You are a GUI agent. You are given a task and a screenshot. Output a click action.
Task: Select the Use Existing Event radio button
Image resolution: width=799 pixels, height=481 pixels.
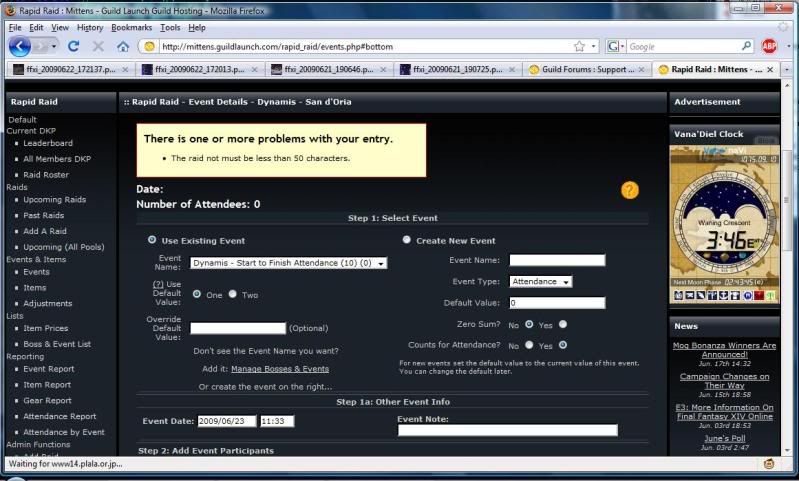click(152, 239)
